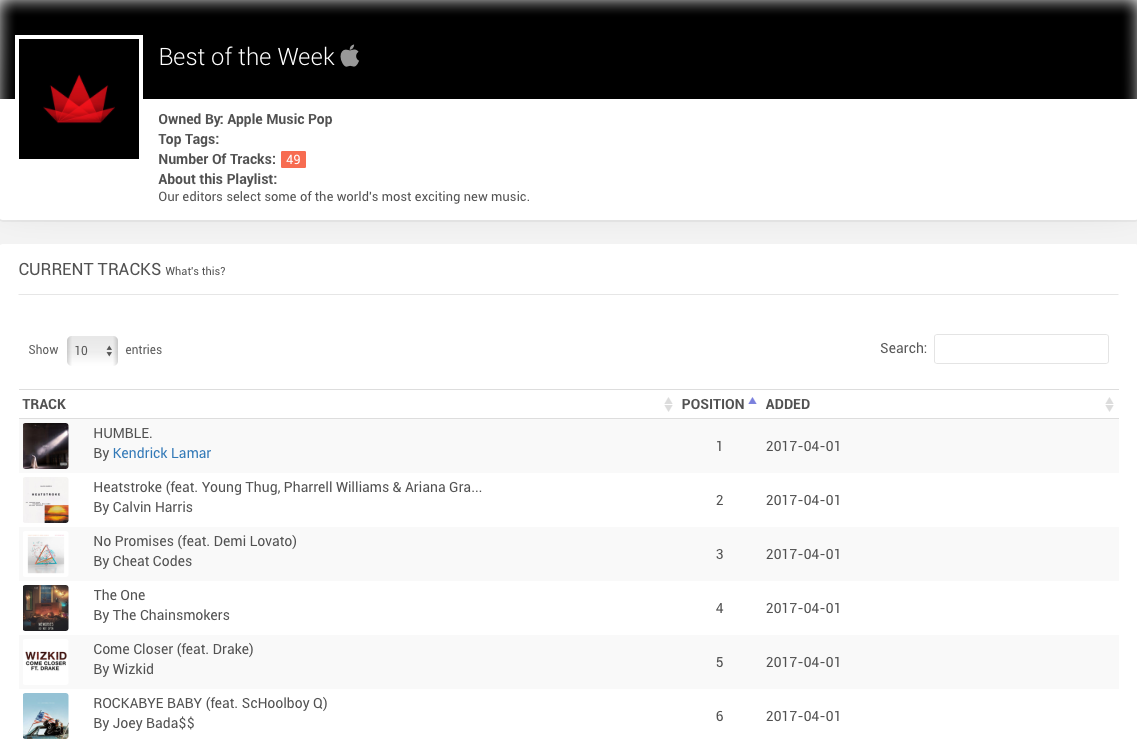Click the Heatstroke track title text

point(287,487)
